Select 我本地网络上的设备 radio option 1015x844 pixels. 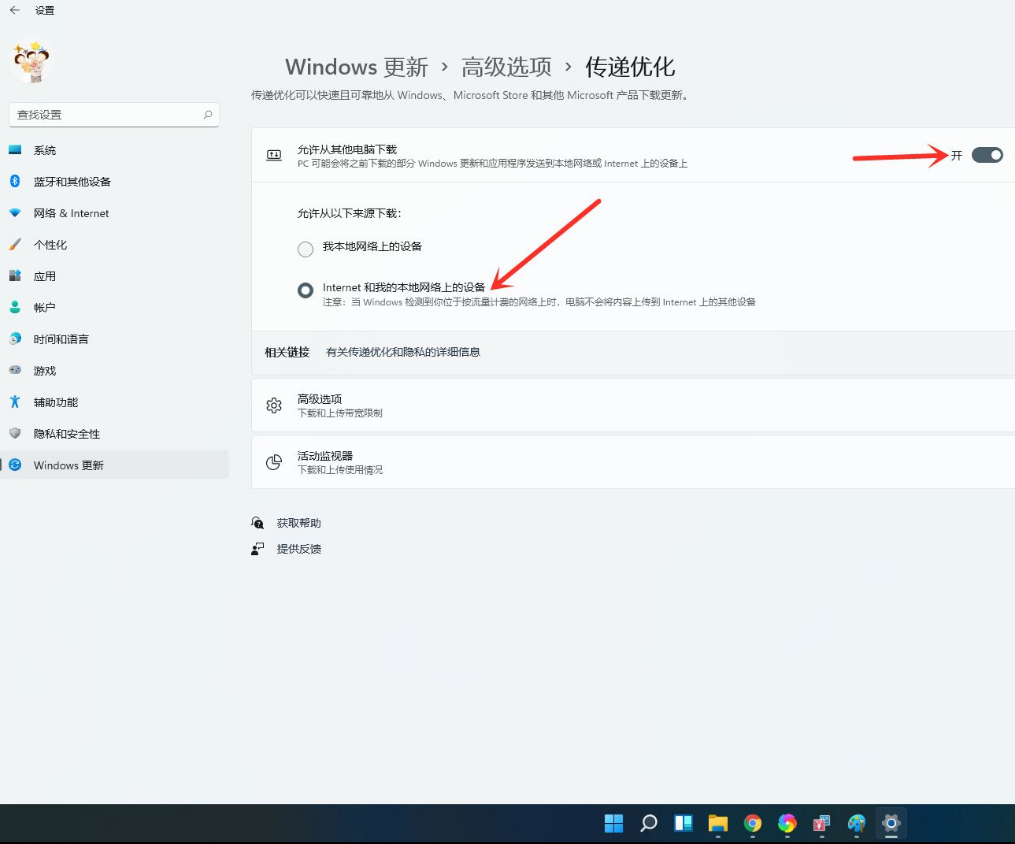point(306,249)
